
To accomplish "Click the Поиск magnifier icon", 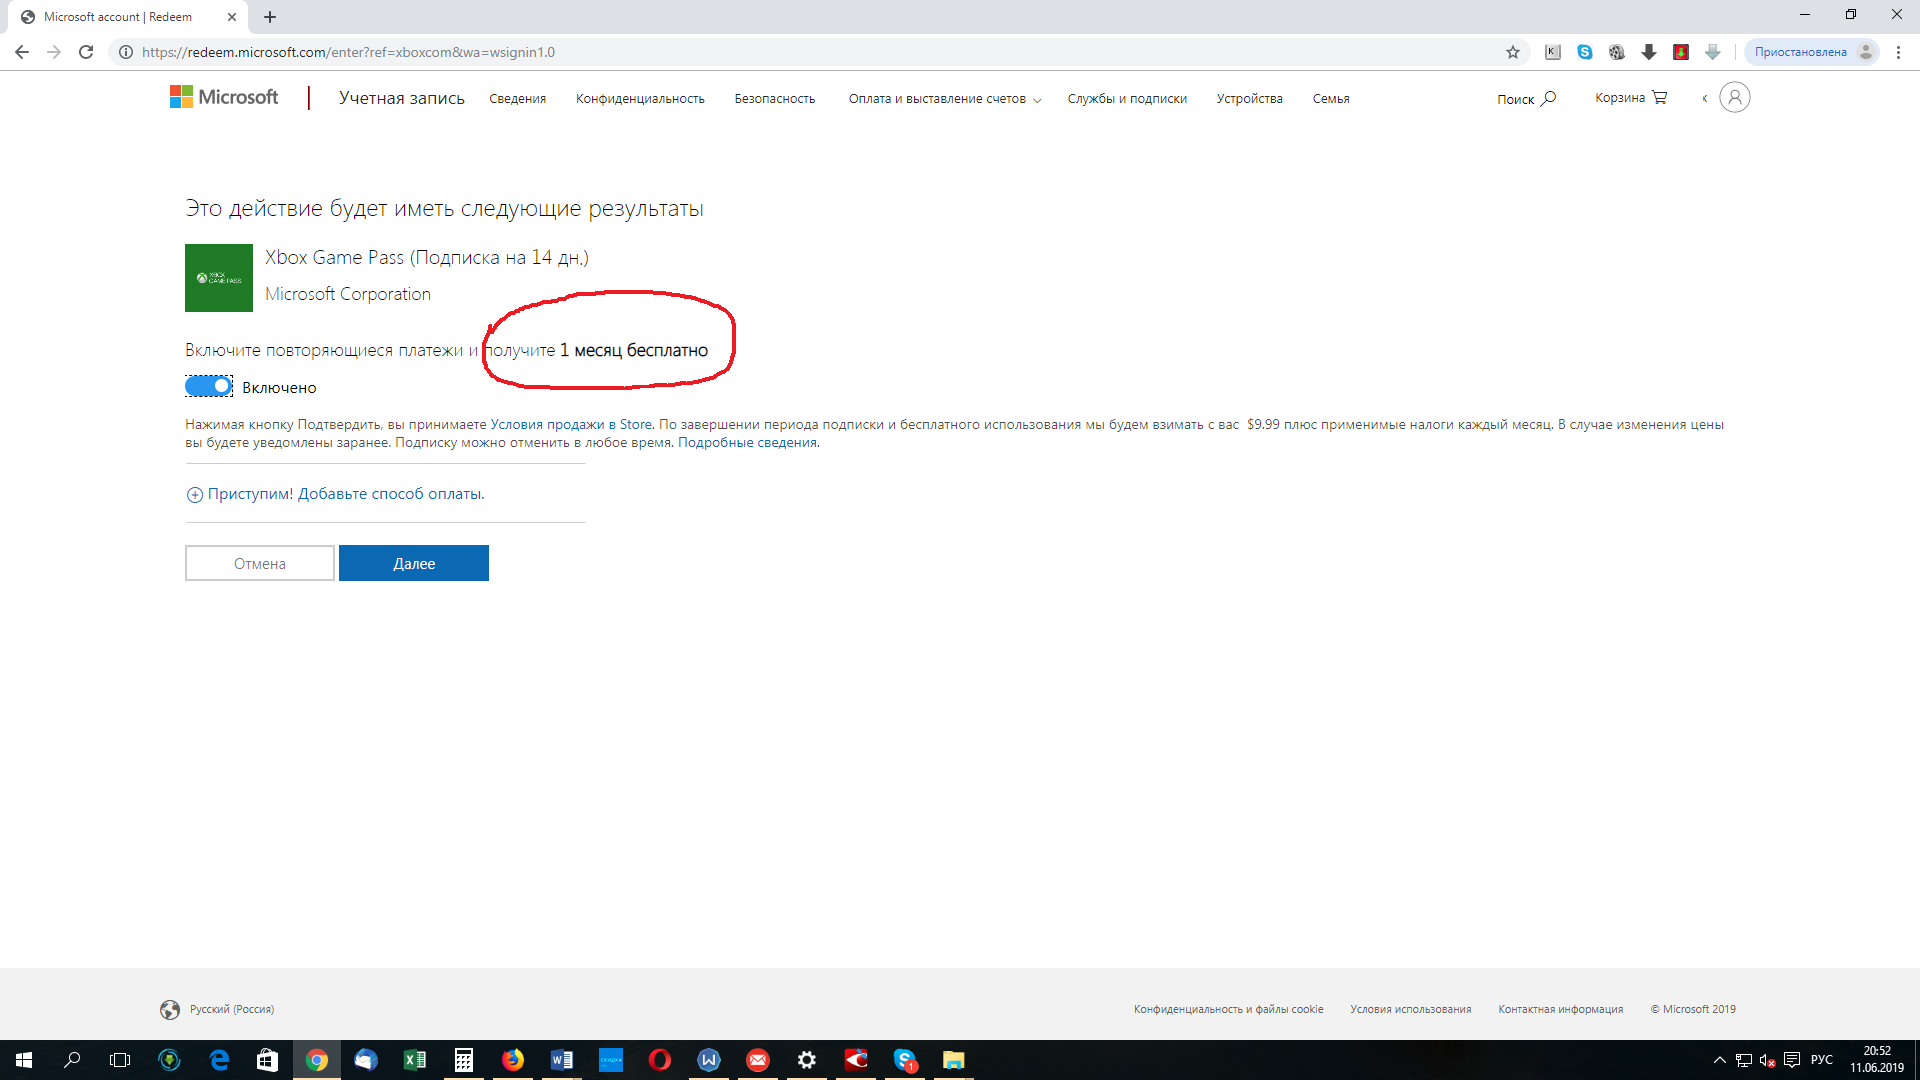I will (1548, 98).
